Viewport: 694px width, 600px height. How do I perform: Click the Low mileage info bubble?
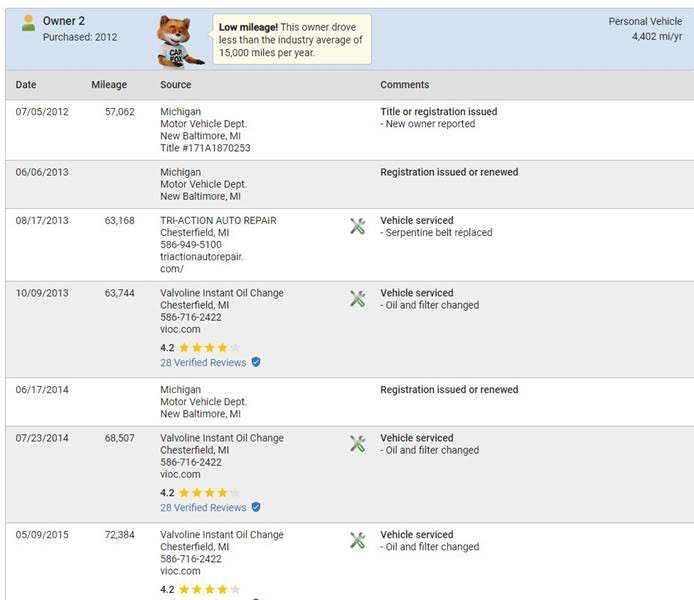[x=291, y=40]
